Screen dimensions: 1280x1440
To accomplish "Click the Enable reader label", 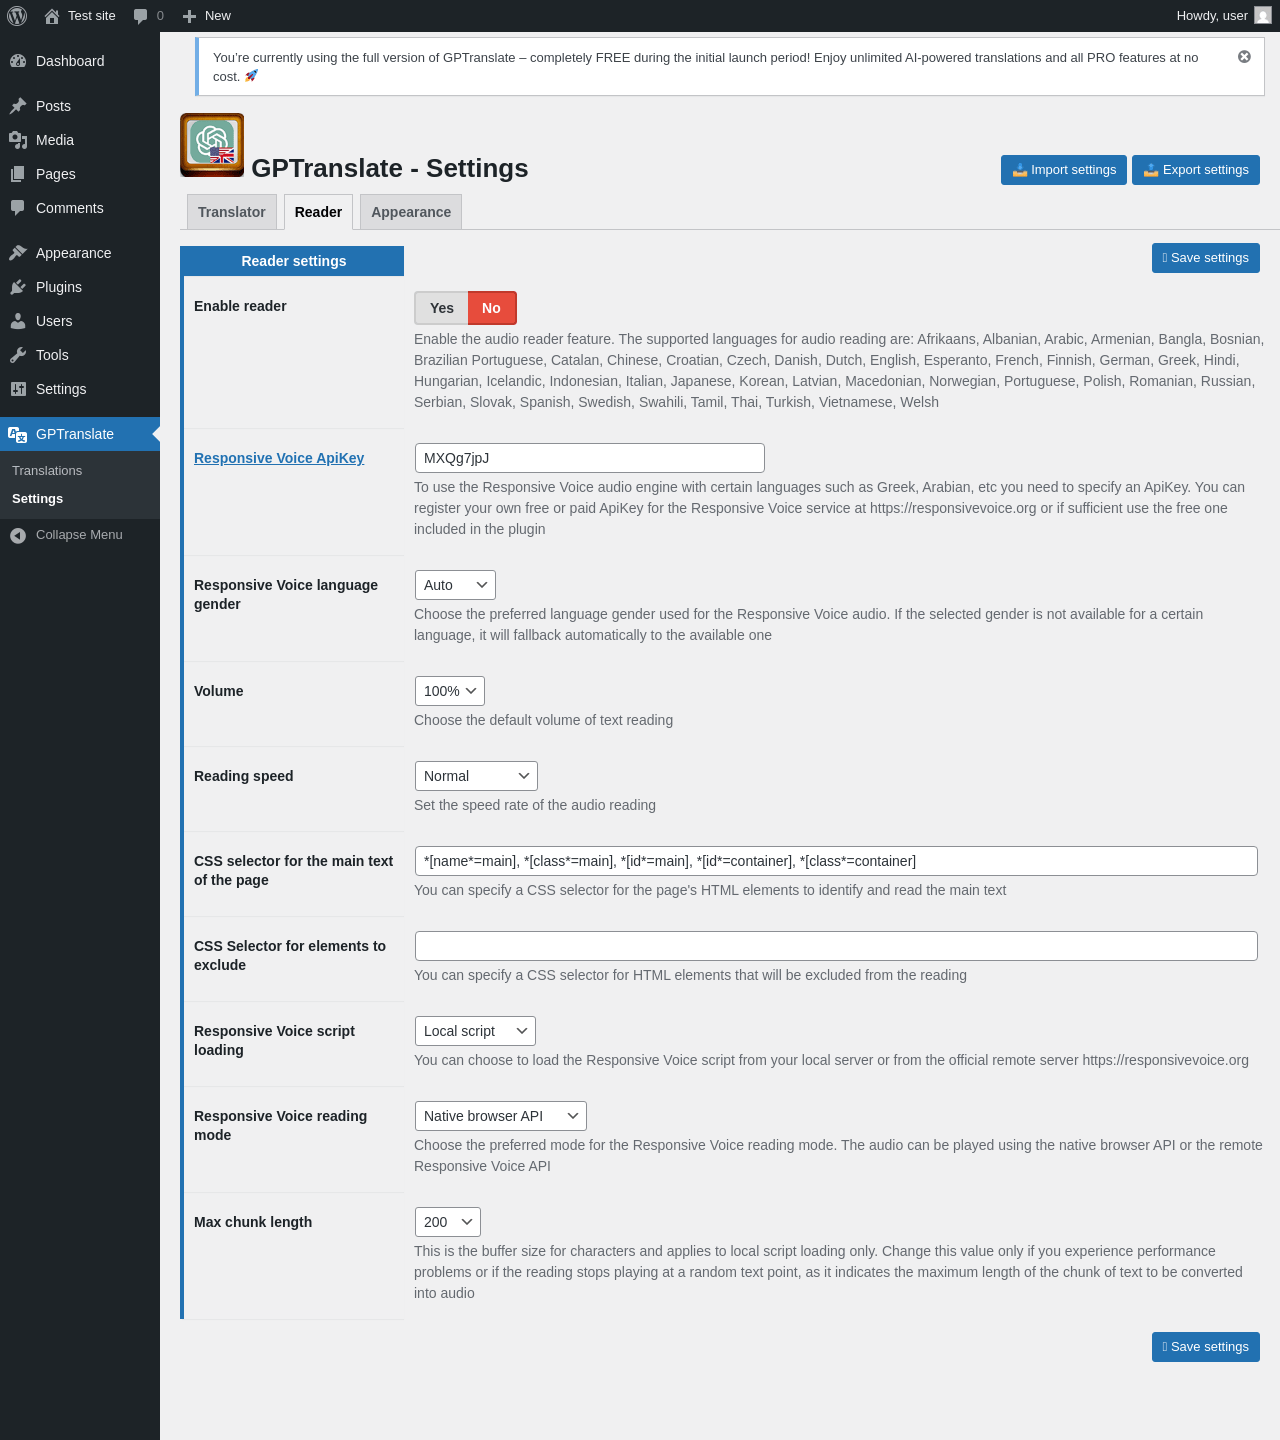I will click(240, 306).
